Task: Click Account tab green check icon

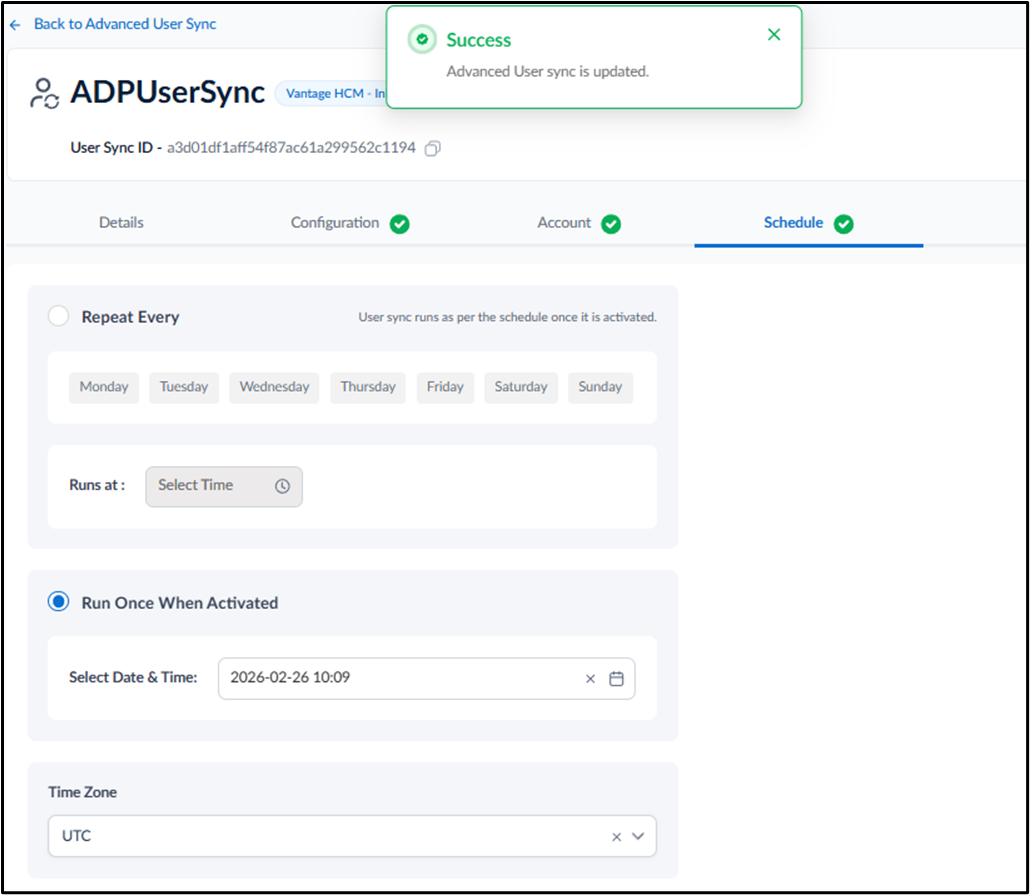Action: (x=611, y=224)
